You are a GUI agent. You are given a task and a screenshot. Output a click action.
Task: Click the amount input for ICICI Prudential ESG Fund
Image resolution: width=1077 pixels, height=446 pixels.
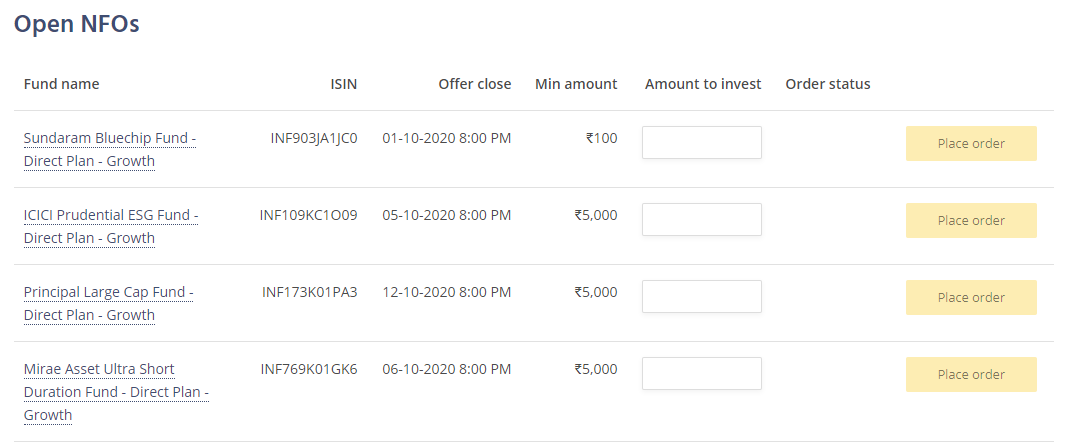click(x=701, y=220)
